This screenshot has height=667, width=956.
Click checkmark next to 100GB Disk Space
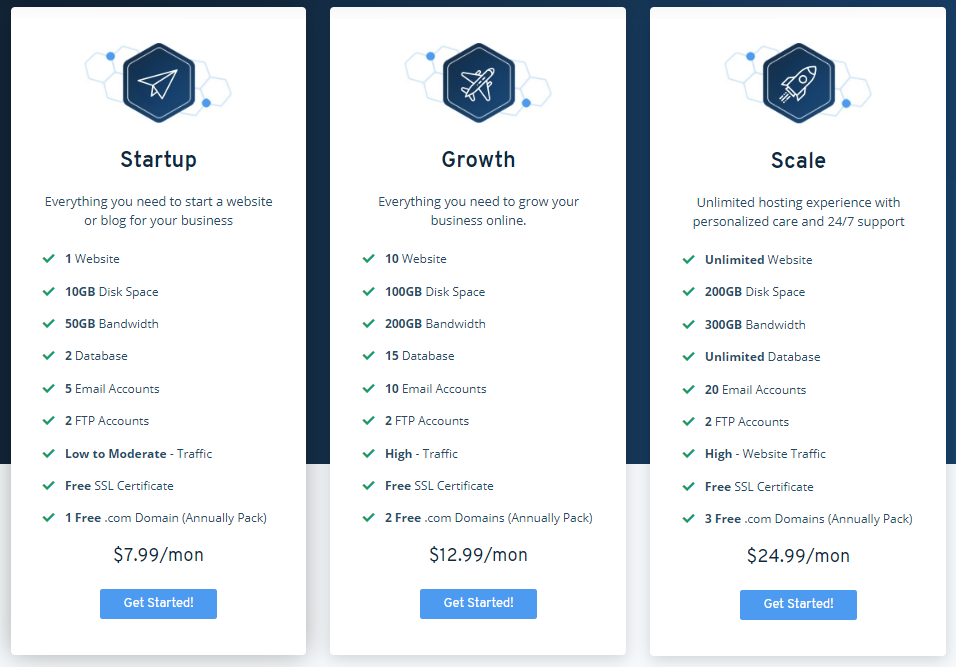(x=368, y=291)
